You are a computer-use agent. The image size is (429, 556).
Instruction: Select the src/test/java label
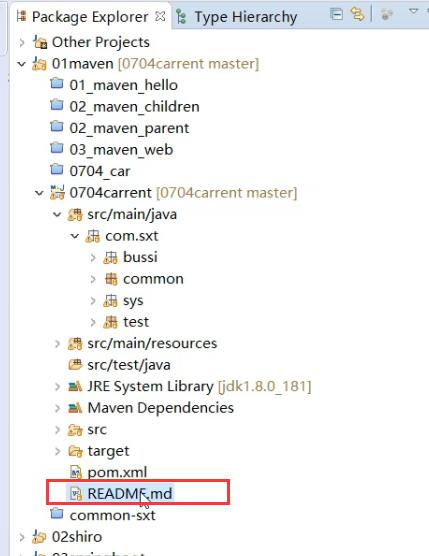129,365
